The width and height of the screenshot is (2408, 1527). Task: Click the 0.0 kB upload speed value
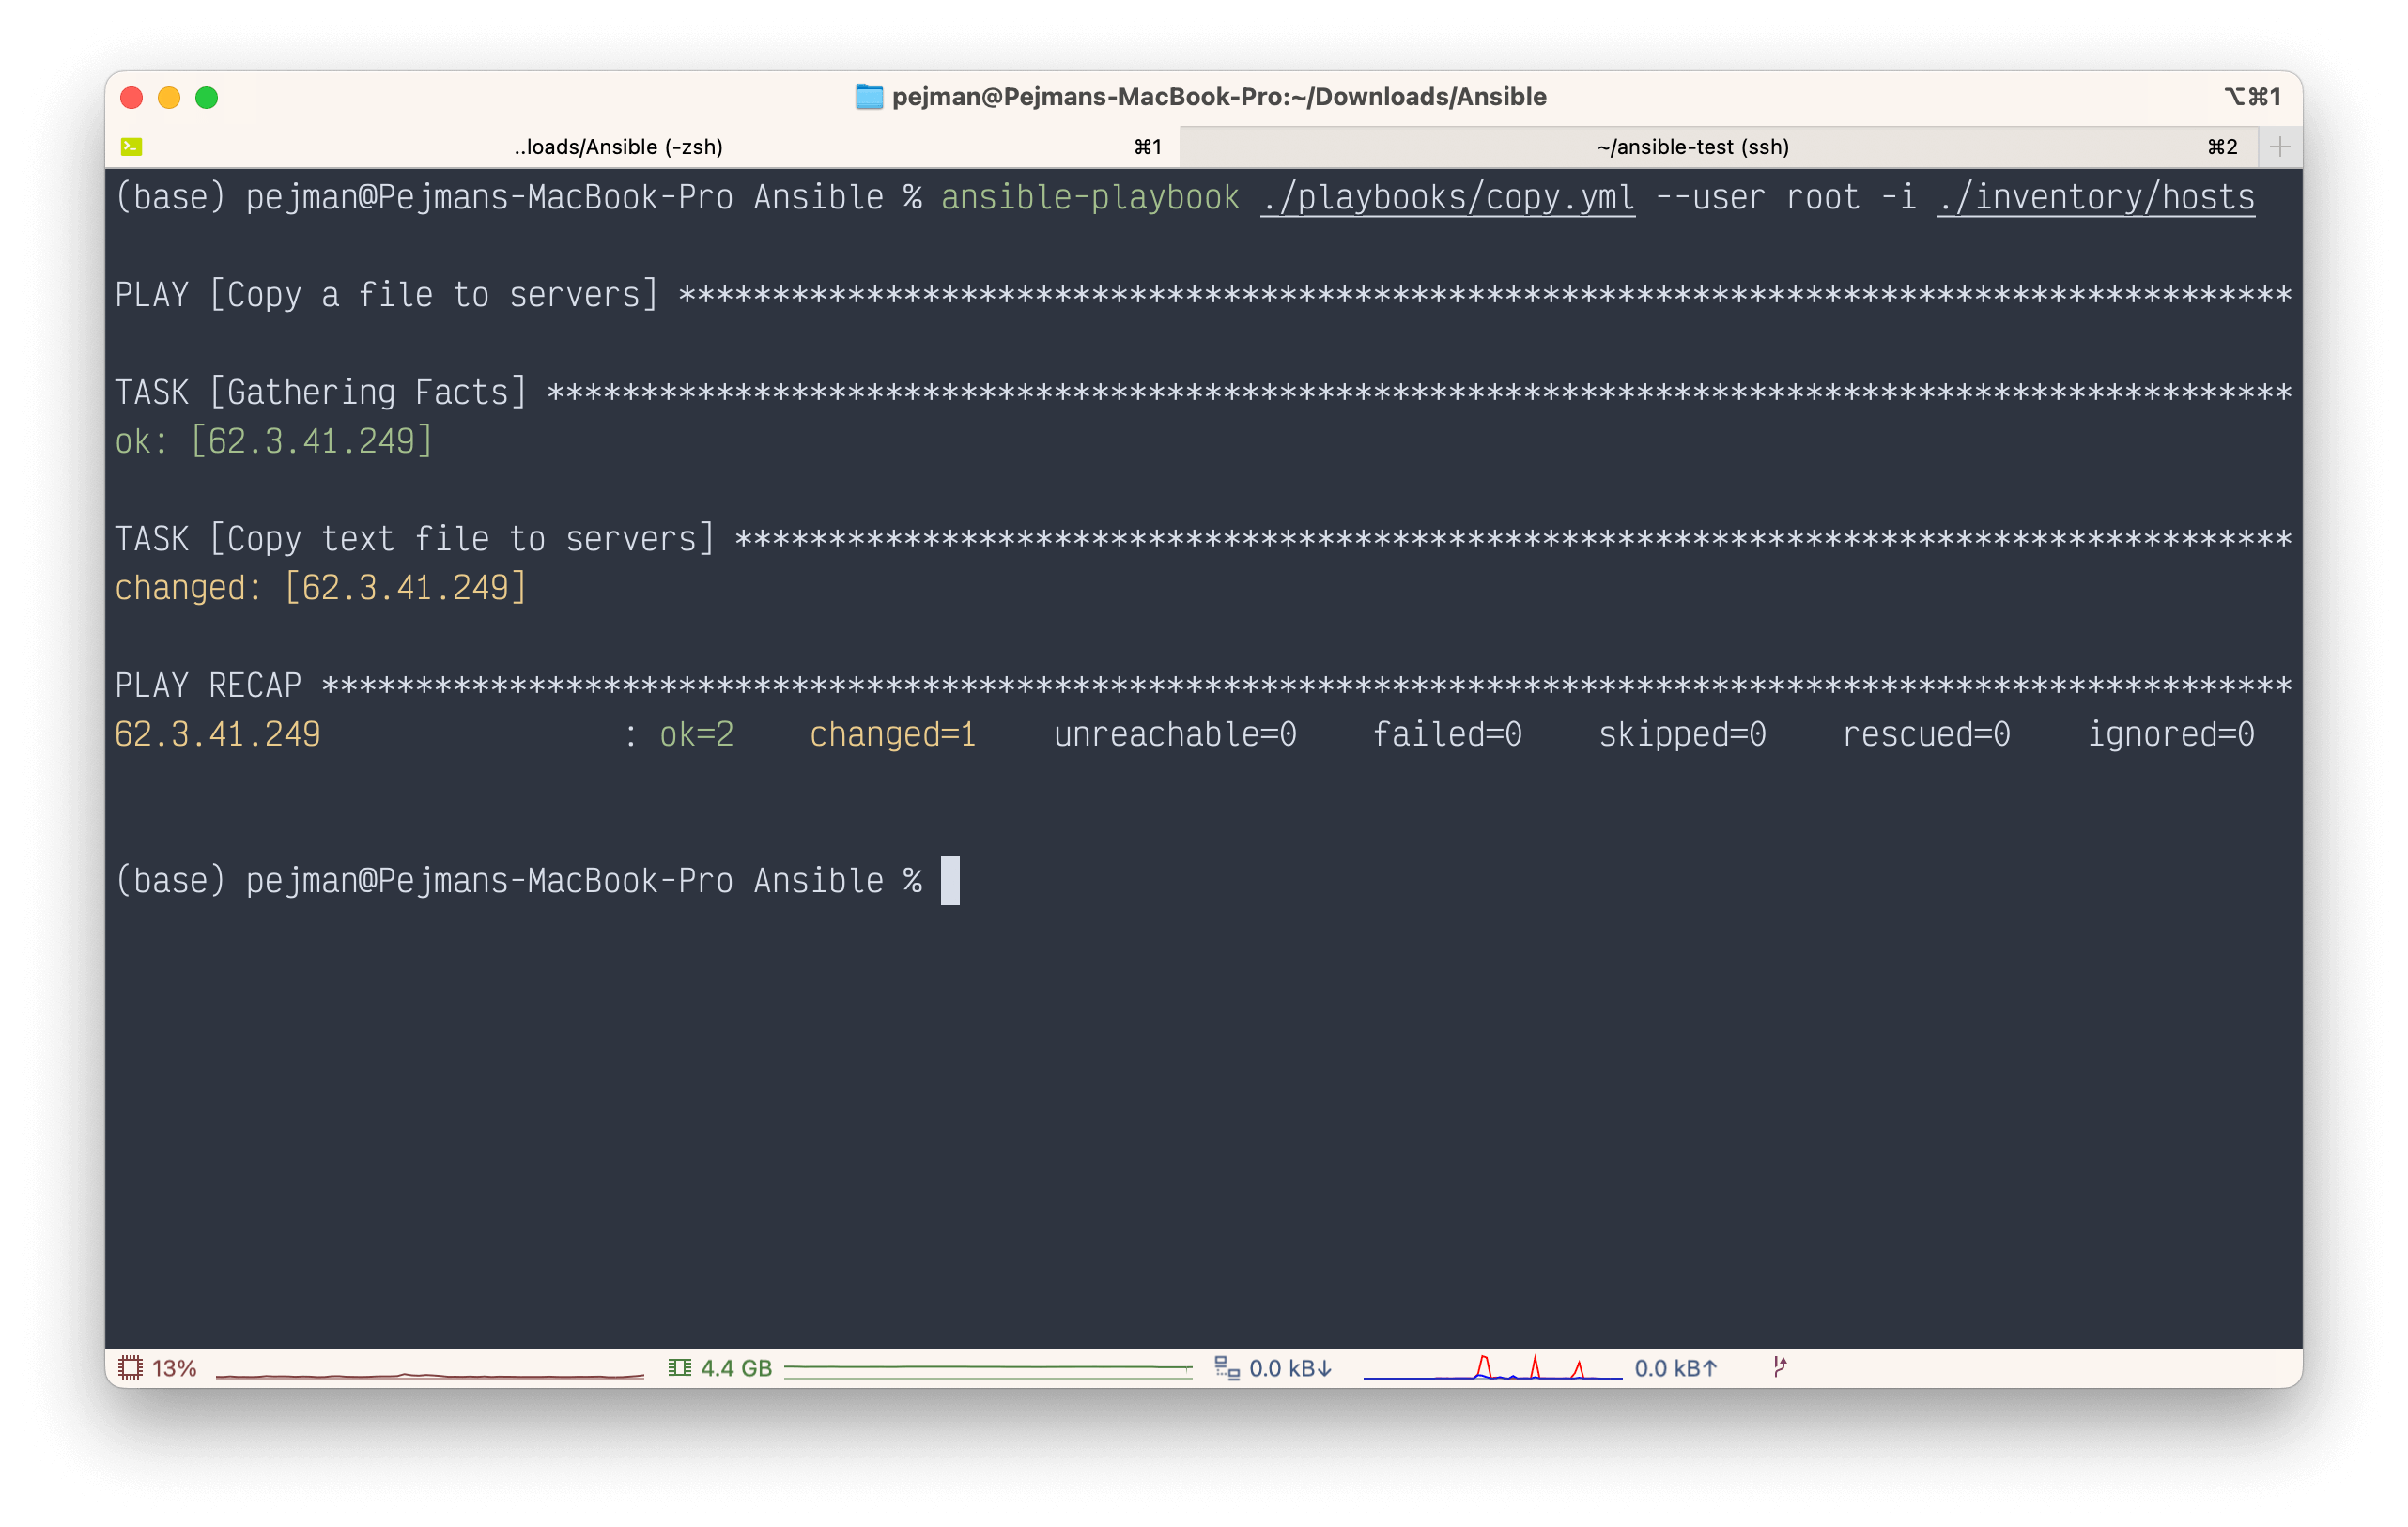pos(1675,1368)
